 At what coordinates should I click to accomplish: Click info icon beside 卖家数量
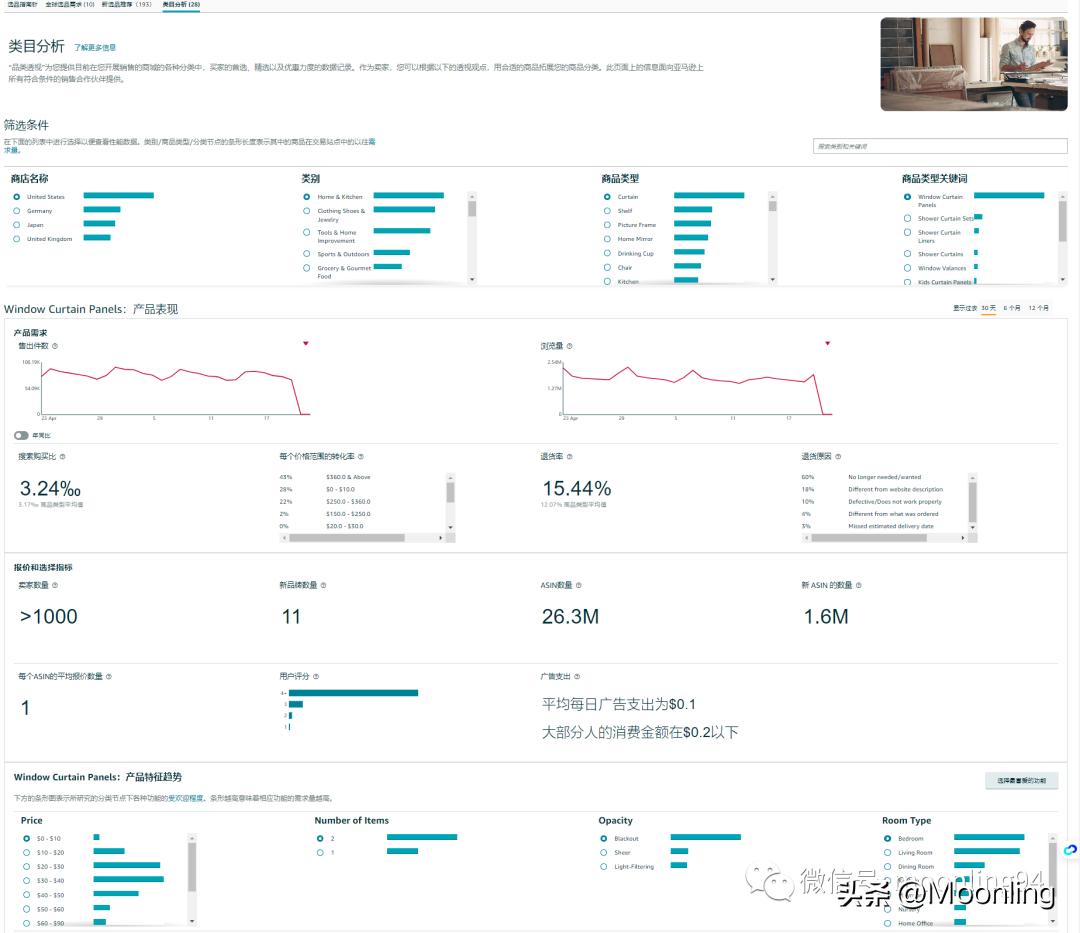(x=55, y=585)
